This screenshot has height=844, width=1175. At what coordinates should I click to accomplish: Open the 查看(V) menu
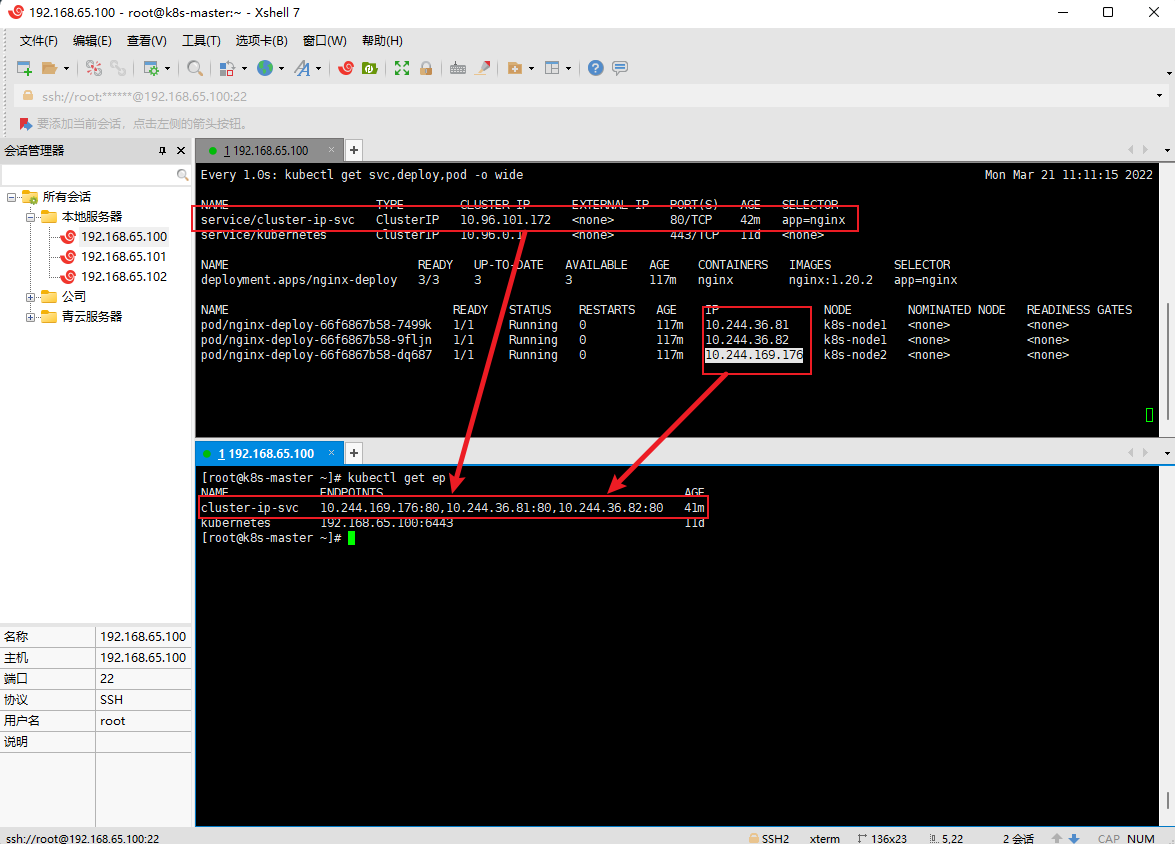tap(146, 40)
